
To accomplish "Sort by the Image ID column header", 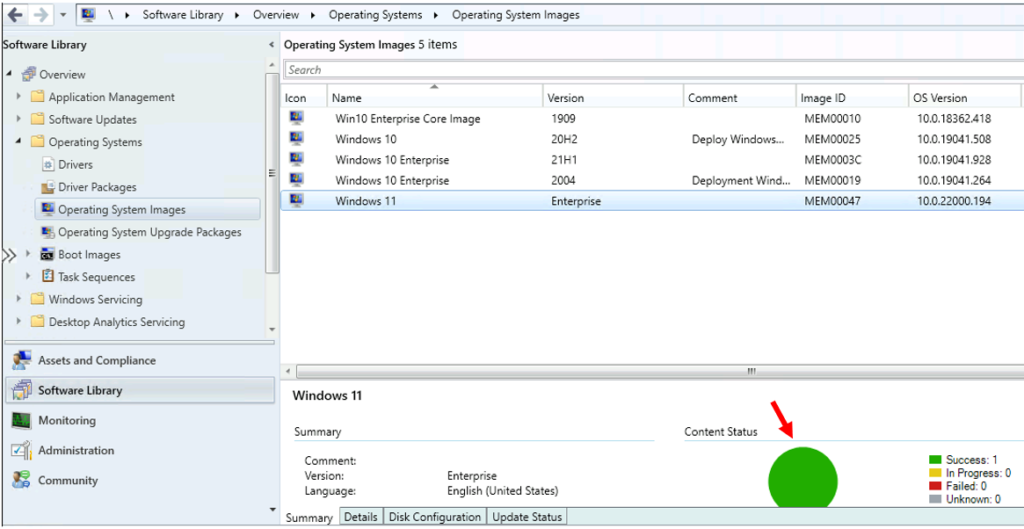I will pyautogui.click(x=852, y=98).
